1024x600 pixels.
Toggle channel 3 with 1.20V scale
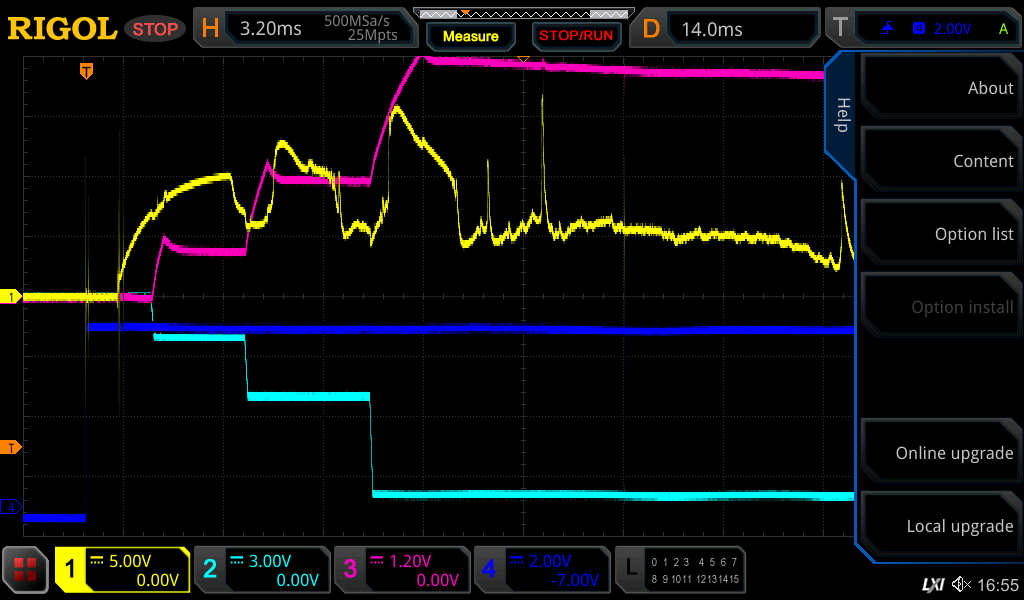[400, 570]
